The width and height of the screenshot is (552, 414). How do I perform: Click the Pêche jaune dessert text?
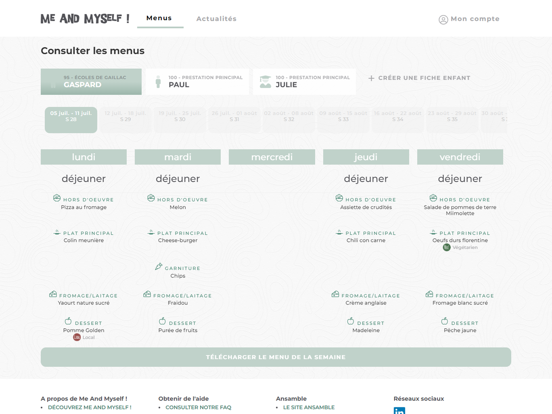coord(460,330)
